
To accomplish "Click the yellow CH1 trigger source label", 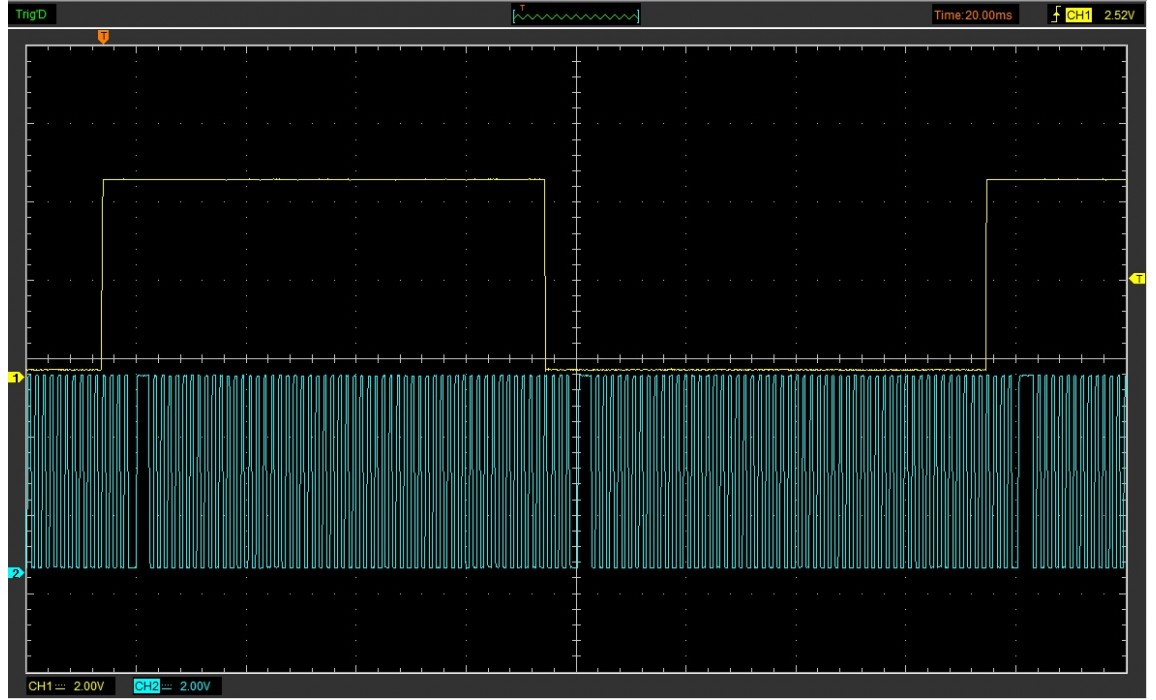I will coord(1079,13).
